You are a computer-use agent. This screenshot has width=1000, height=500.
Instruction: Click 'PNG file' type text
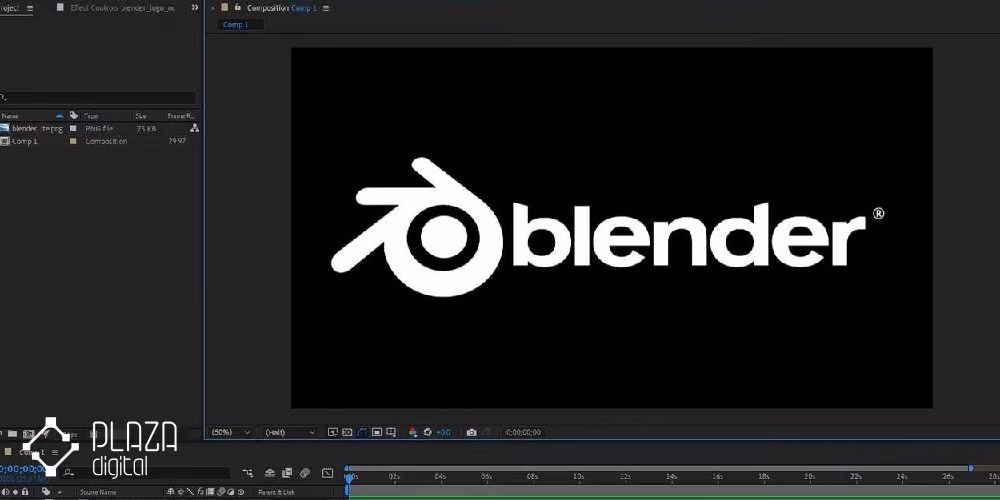(99, 128)
